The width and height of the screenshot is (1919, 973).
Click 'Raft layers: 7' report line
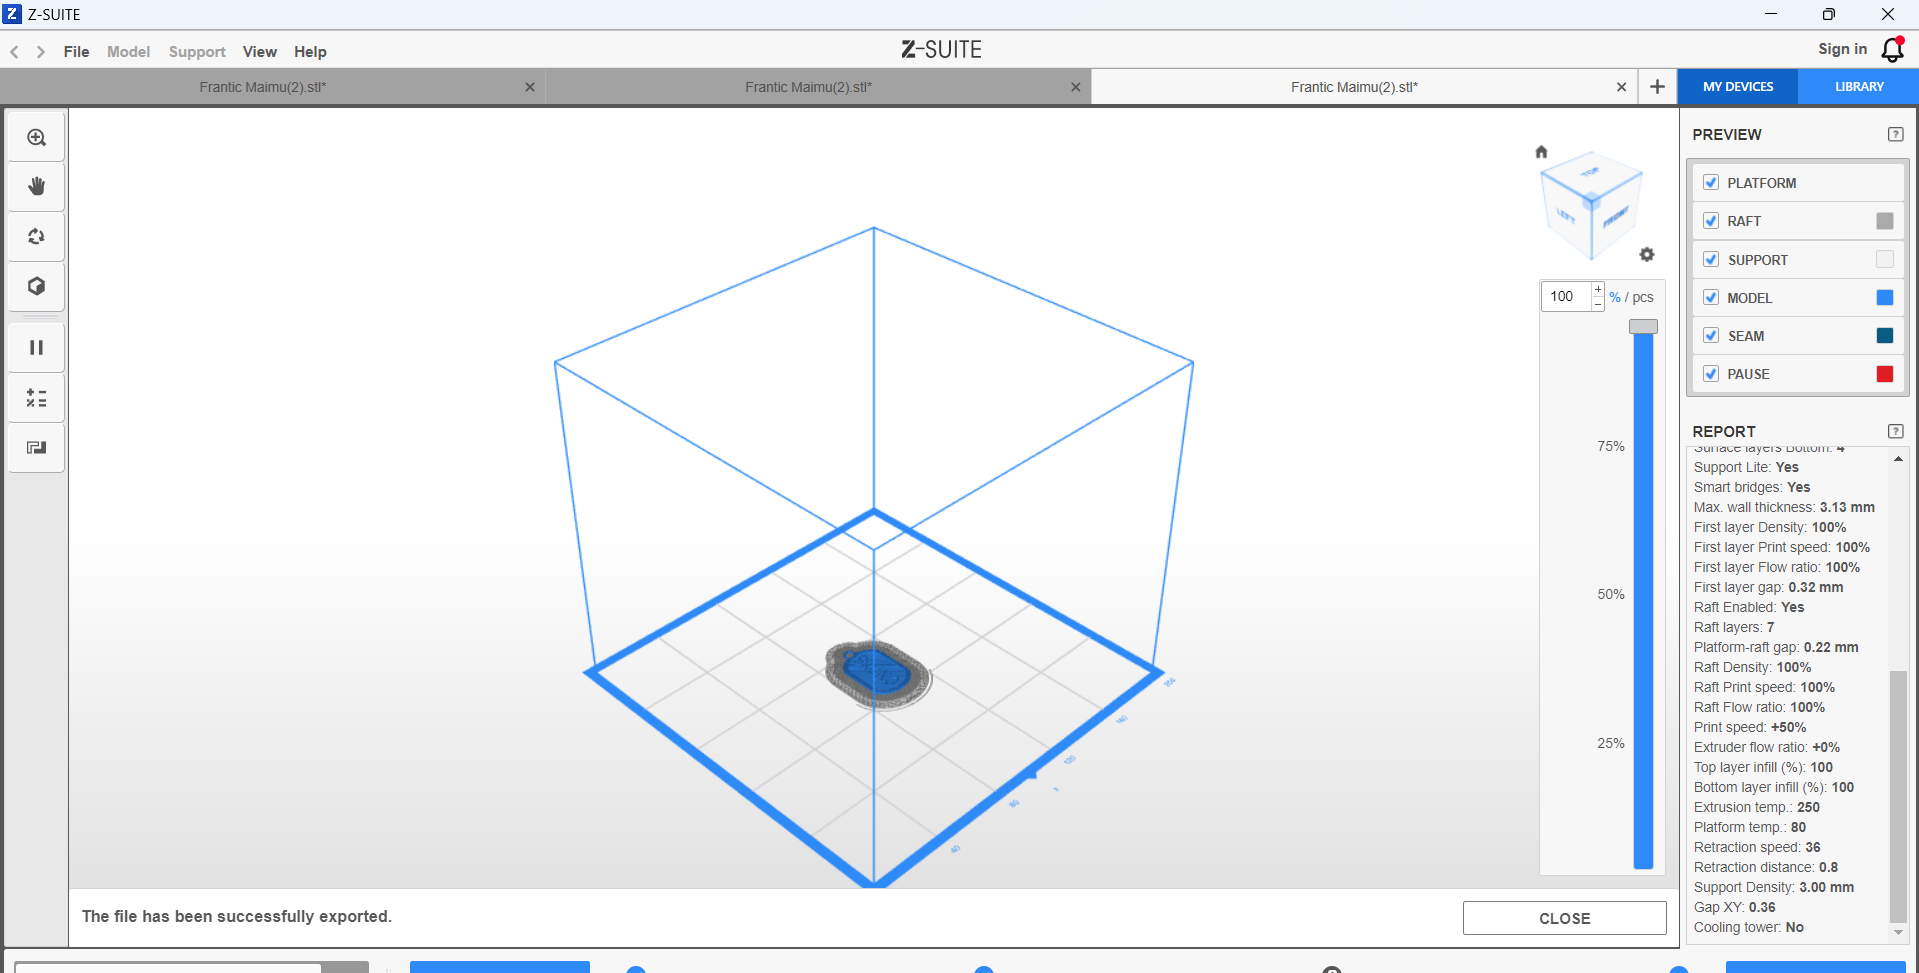click(1734, 627)
